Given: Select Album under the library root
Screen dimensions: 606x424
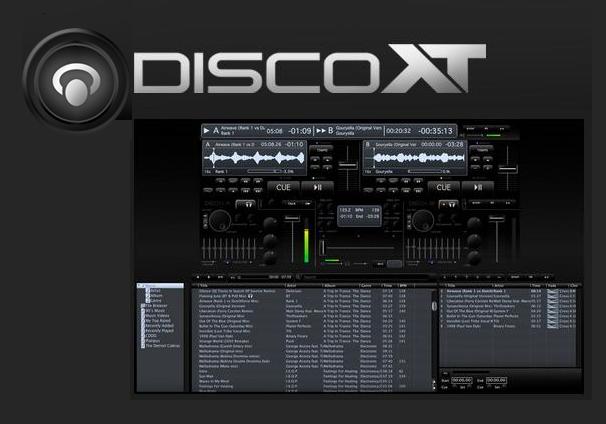Looking at the screenshot, I should click(155, 295).
